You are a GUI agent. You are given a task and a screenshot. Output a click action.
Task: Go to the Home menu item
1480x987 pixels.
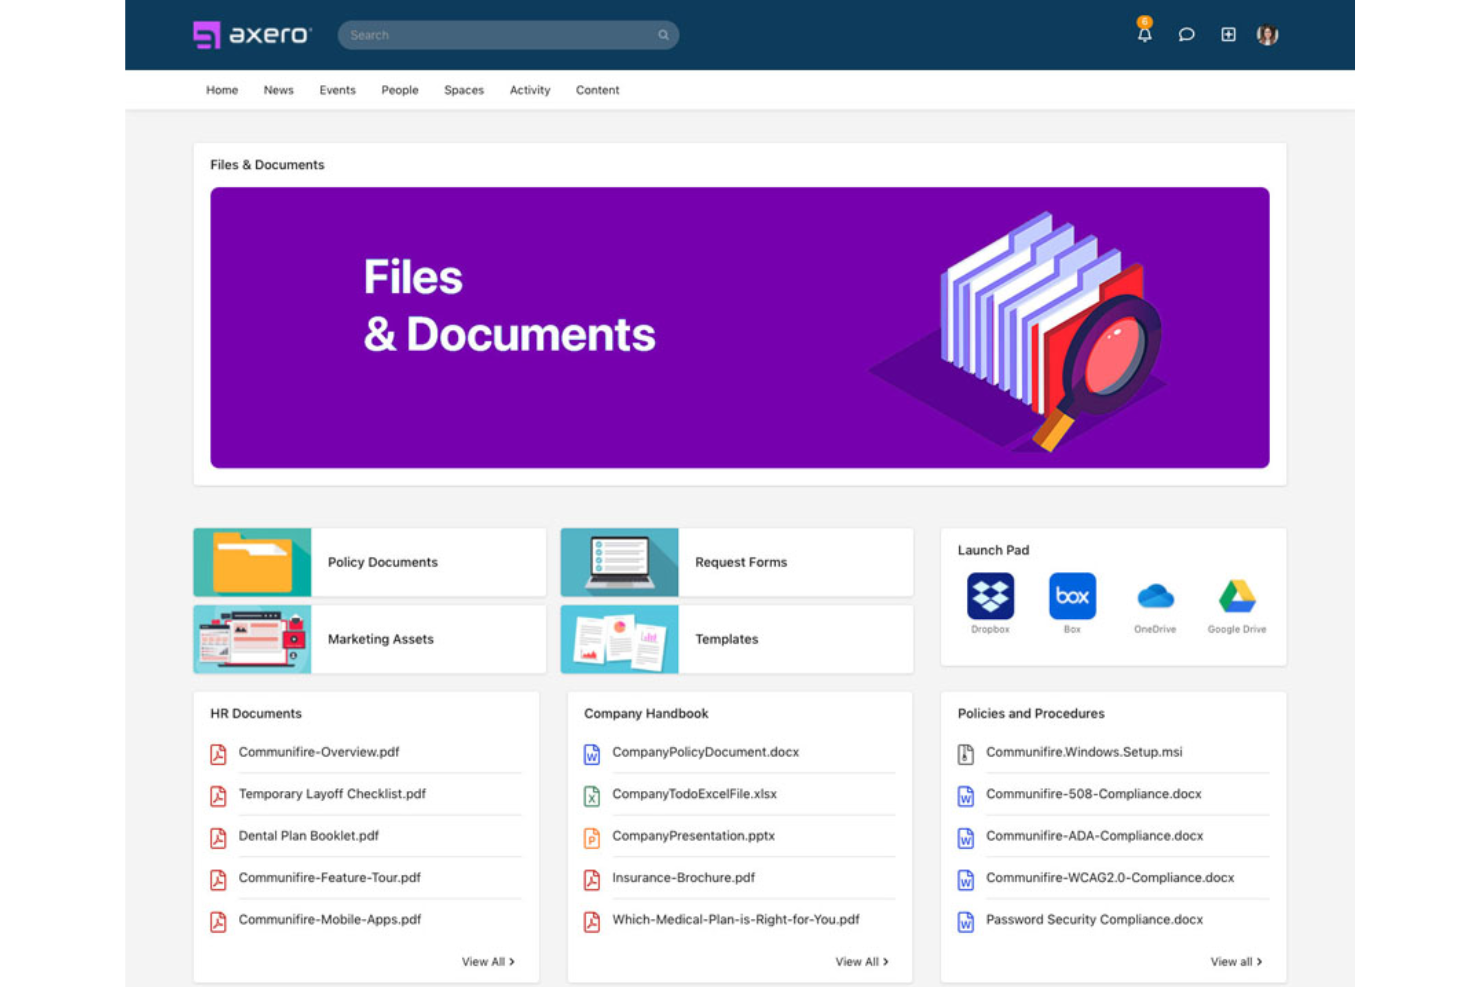click(x=222, y=90)
